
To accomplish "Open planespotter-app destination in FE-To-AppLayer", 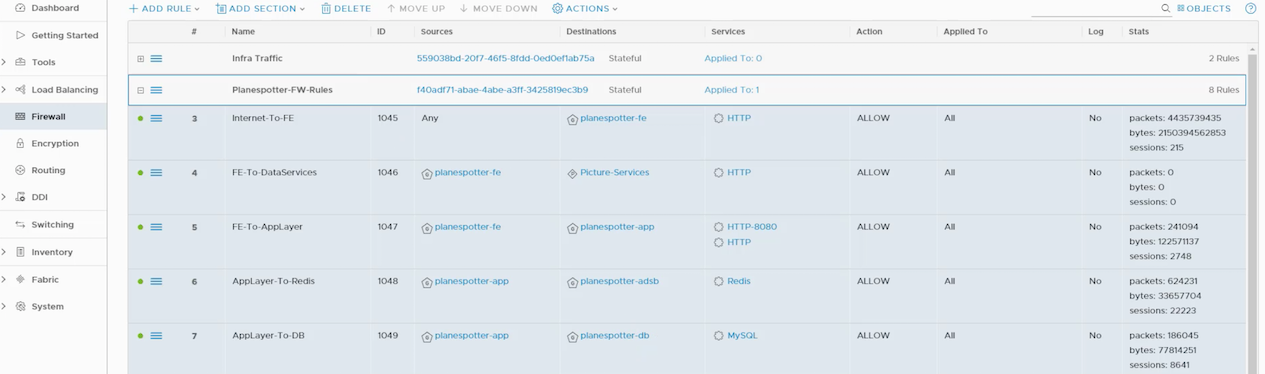I will pyautogui.click(x=617, y=226).
